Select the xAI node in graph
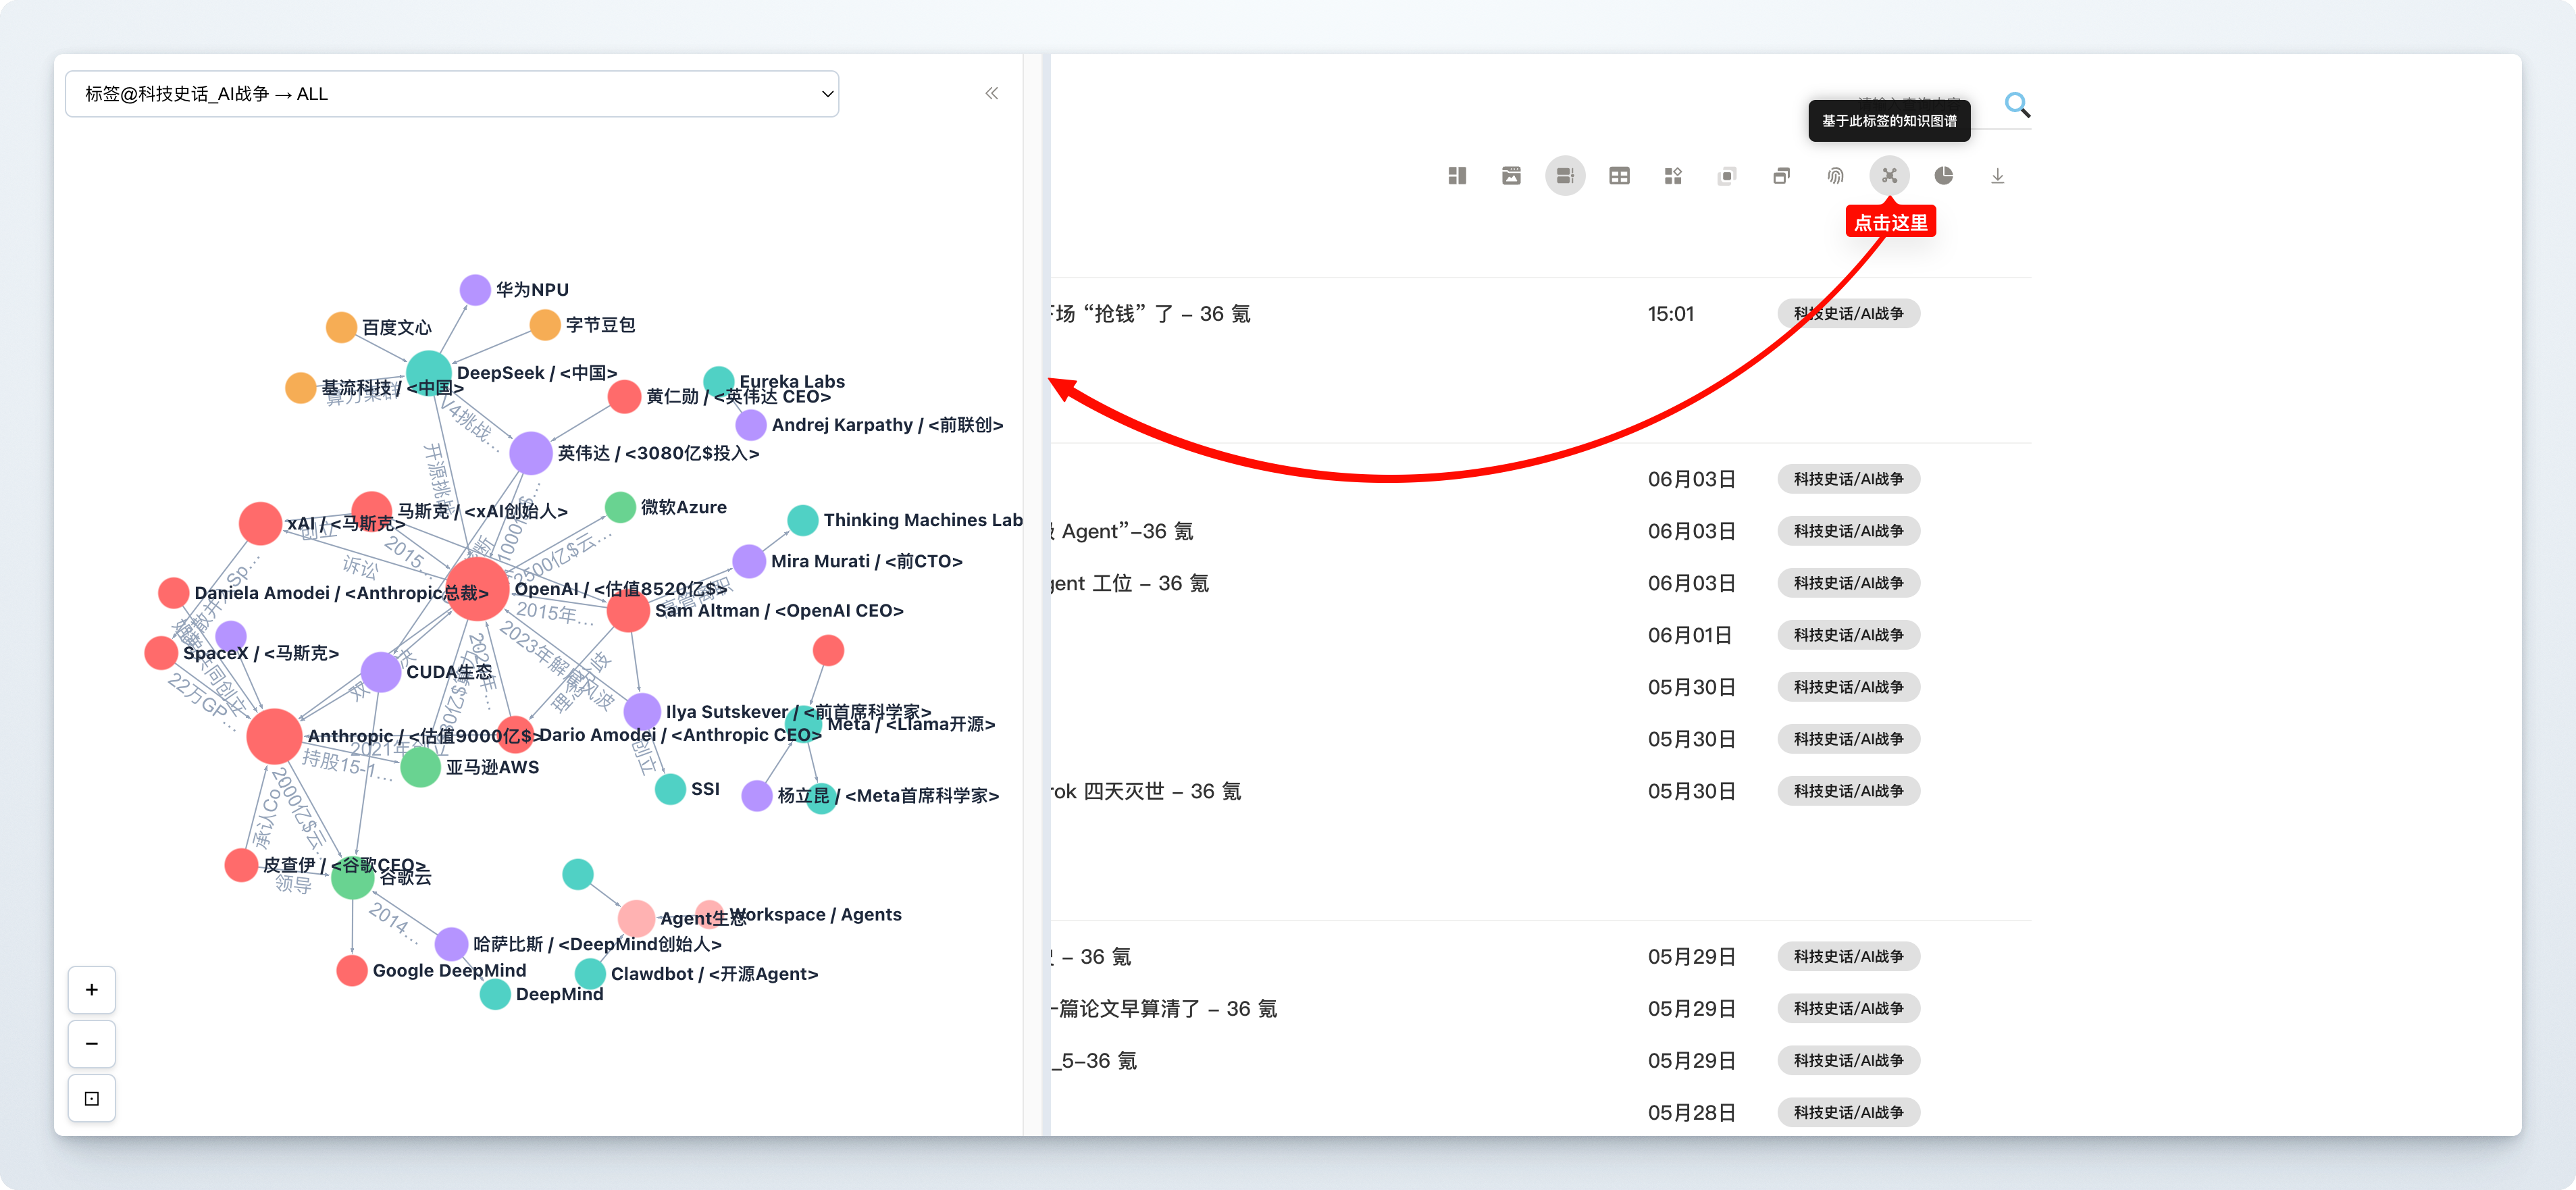This screenshot has width=2576, height=1190. click(x=260, y=523)
